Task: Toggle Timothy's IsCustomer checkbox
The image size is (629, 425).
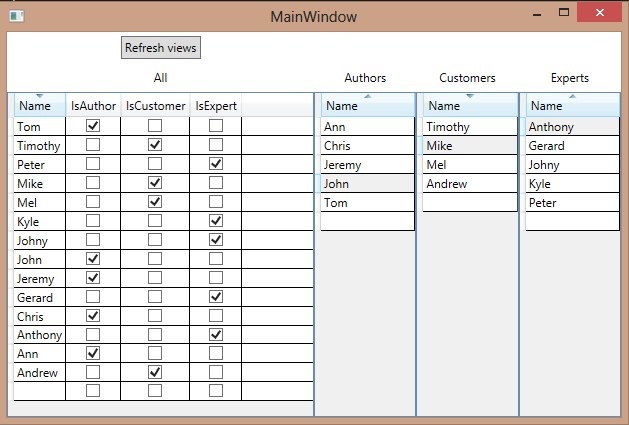Action: (x=155, y=145)
